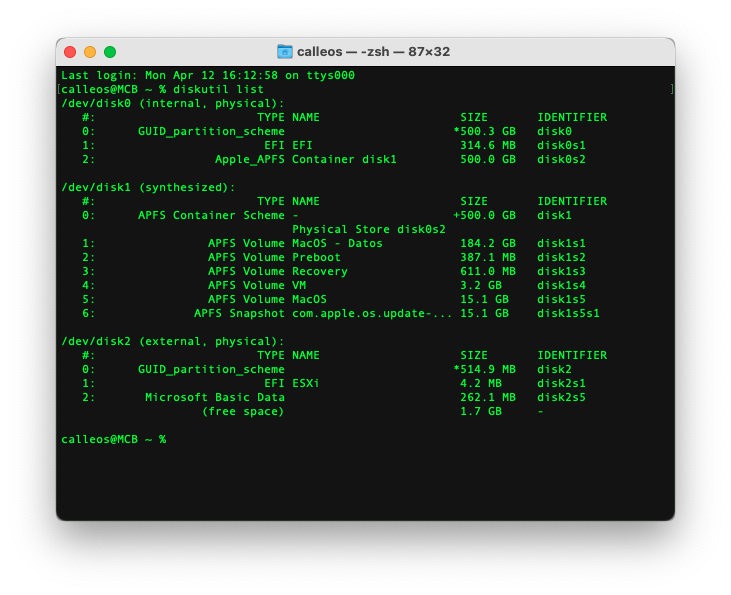Image resolution: width=731 pixels, height=595 pixels.
Task: Click the yellow minimize window button
Action: point(90,52)
